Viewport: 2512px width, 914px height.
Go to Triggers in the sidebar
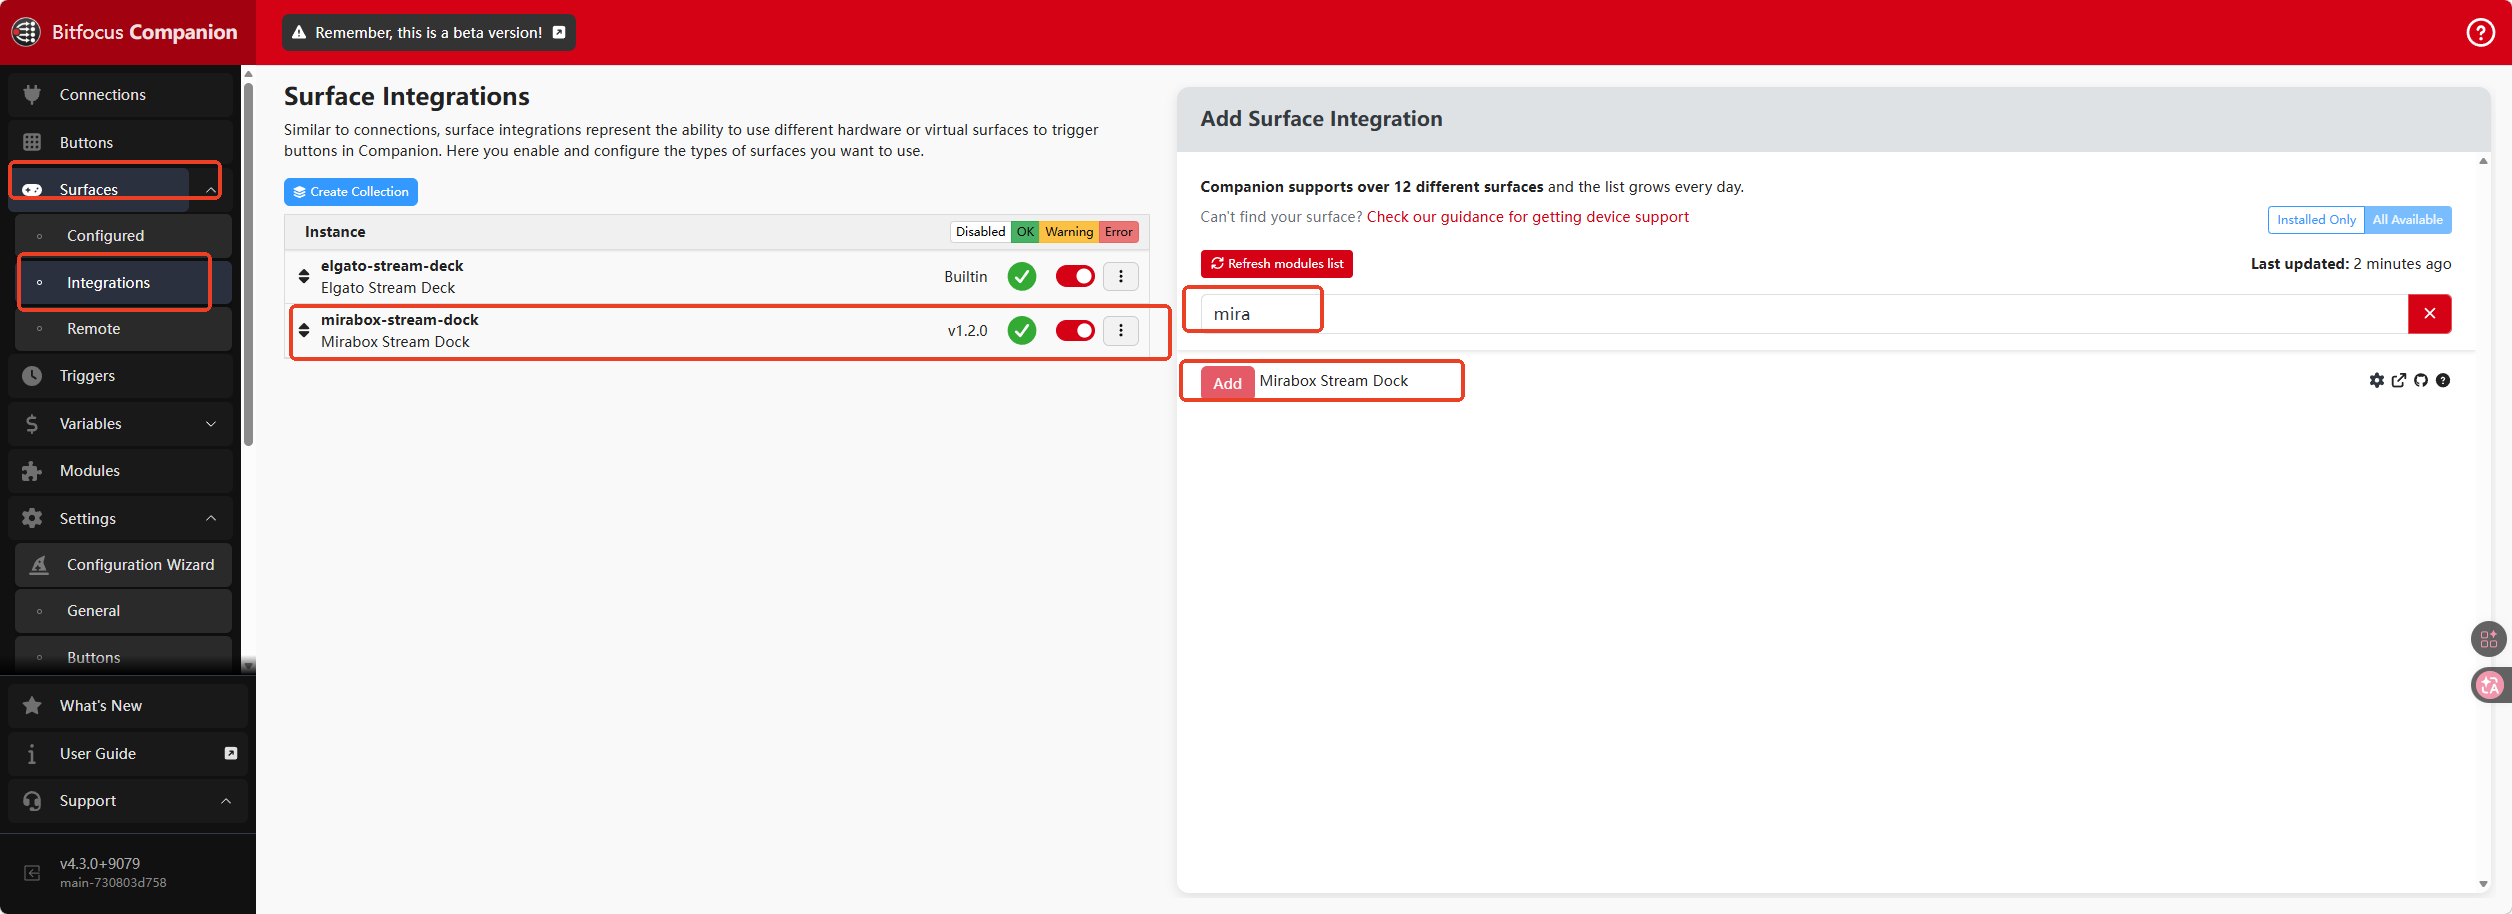click(87, 376)
